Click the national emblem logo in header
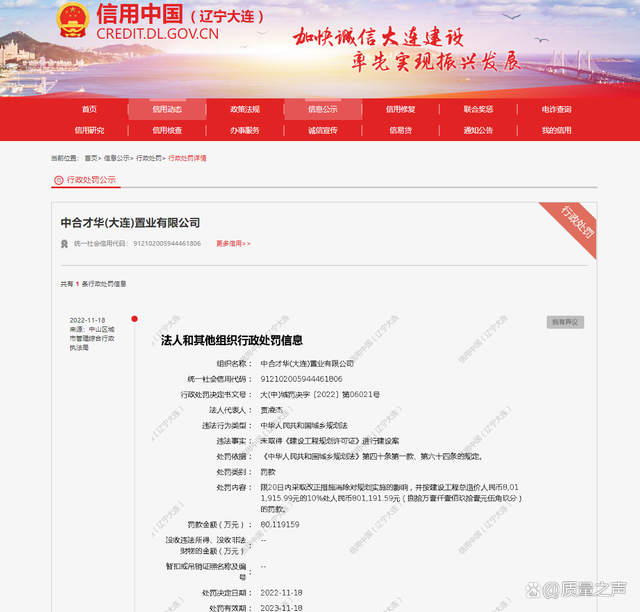Viewport: 640px width, 612px height. pyautogui.click(x=73, y=20)
